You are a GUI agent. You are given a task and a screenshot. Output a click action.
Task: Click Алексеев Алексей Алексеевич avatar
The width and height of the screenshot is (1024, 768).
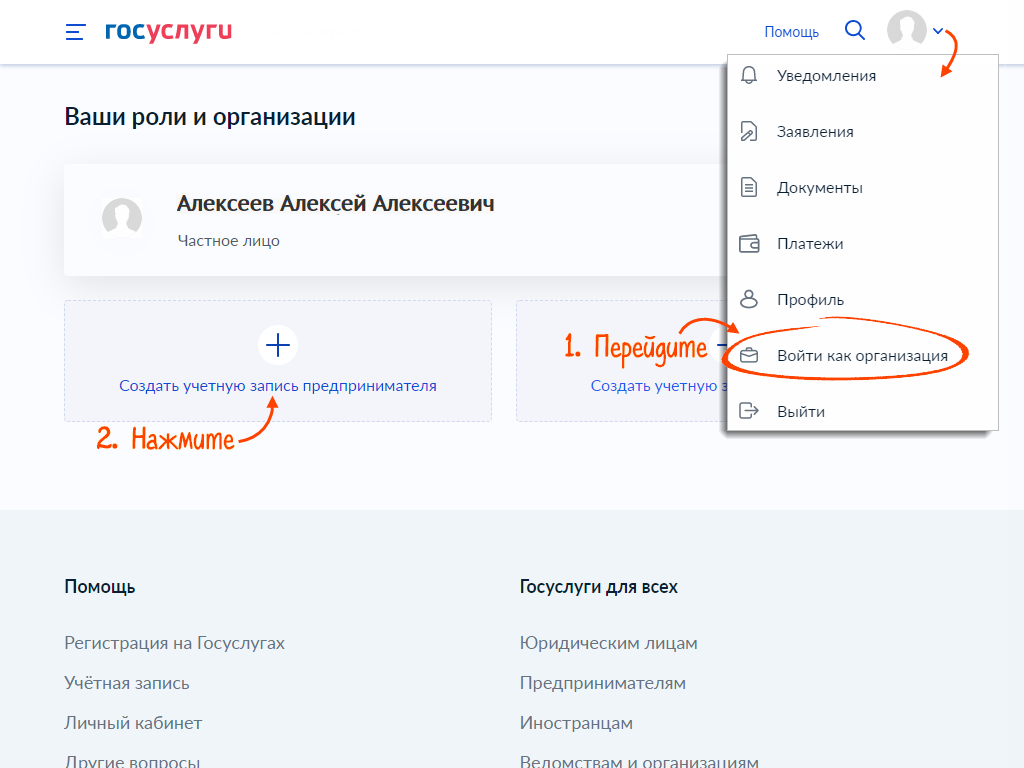[x=122, y=217]
